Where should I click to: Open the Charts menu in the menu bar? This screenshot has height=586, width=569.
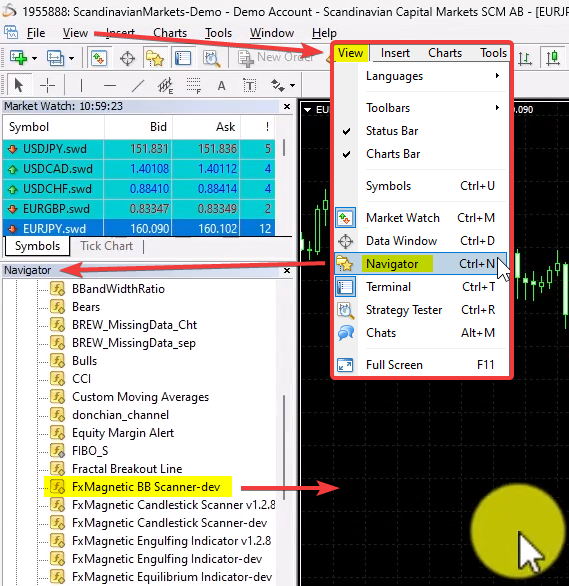pos(170,33)
